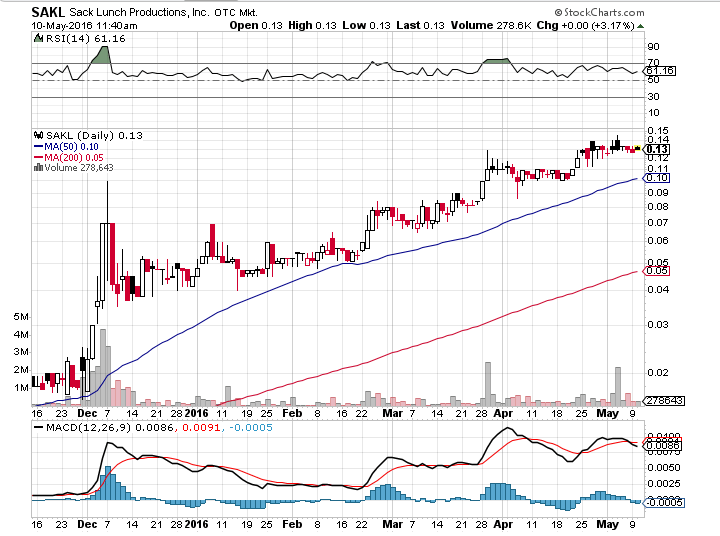
Task: Click the MA(200) 0.05 legend text
Action: [x=73, y=158]
